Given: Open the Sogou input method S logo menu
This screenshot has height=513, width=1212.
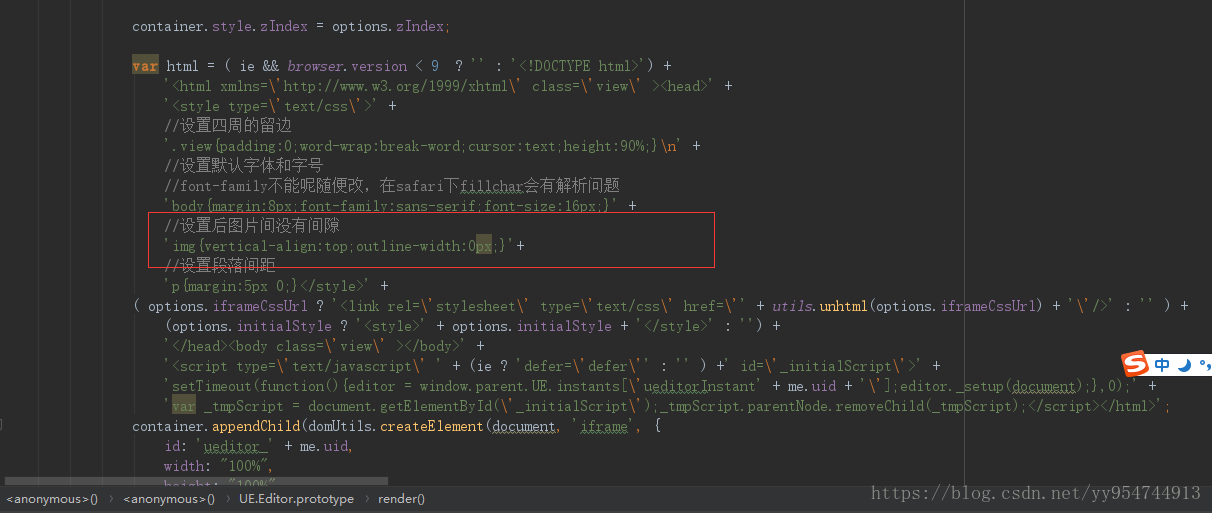Looking at the screenshot, I should (x=1133, y=364).
